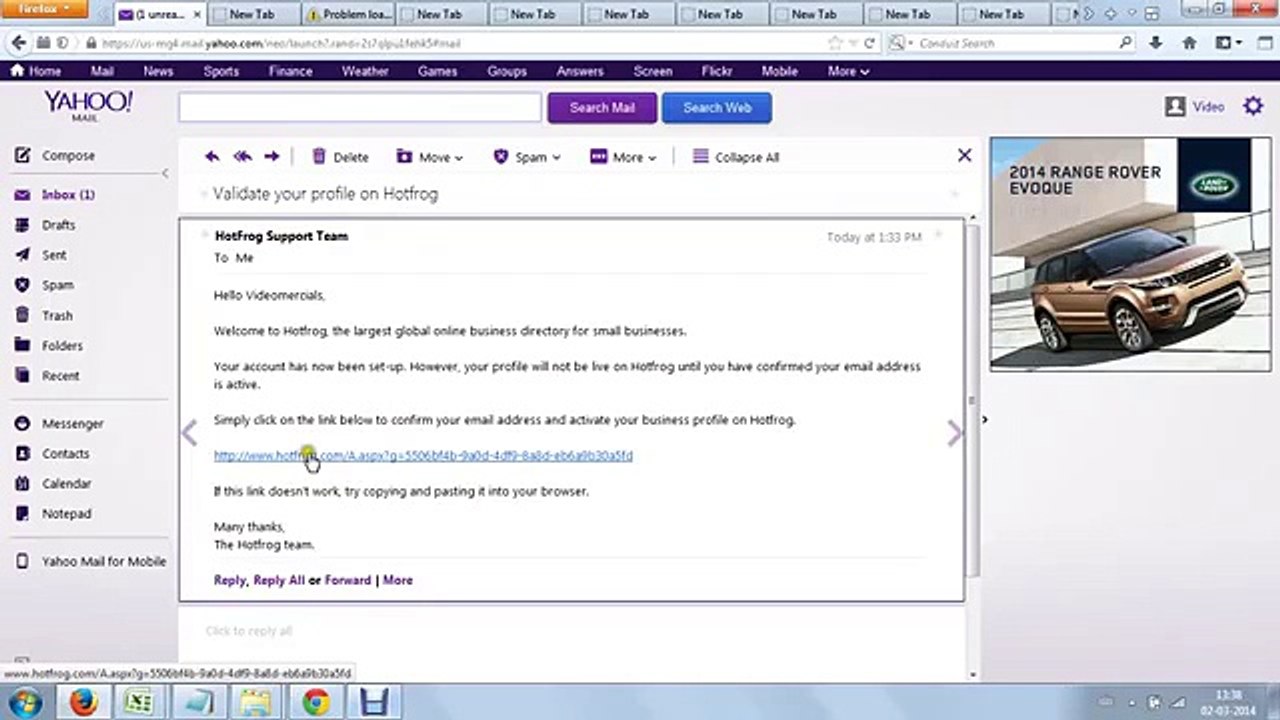This screenshot has width=1280, height=720.
Task: Click the Reply arrow in message toolbar
Action: click(x=212, y=157)
